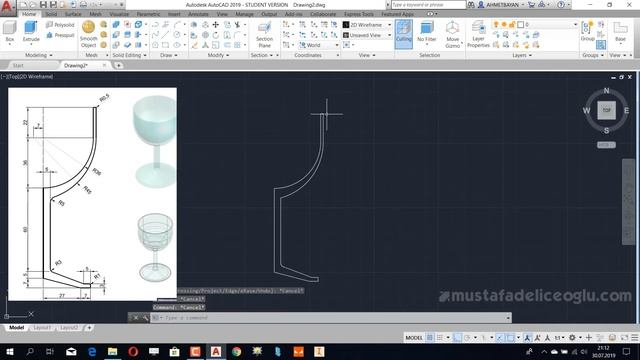Add a new drawing tab with plus button
This screenshot has width=640, height=360.
coord(118,65)
